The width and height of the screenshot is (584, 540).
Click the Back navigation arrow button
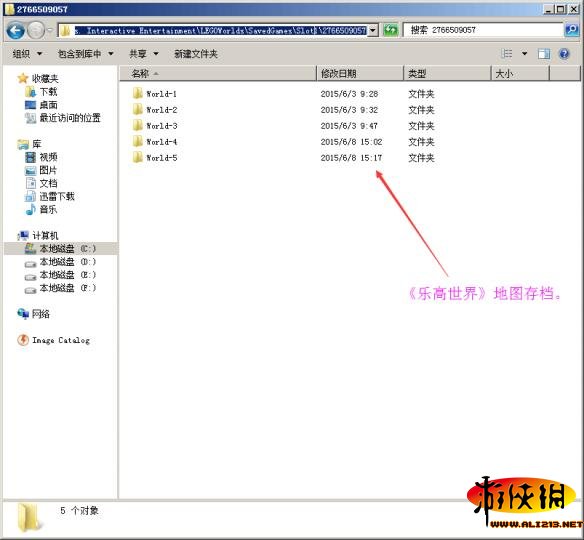coord(16,30)
